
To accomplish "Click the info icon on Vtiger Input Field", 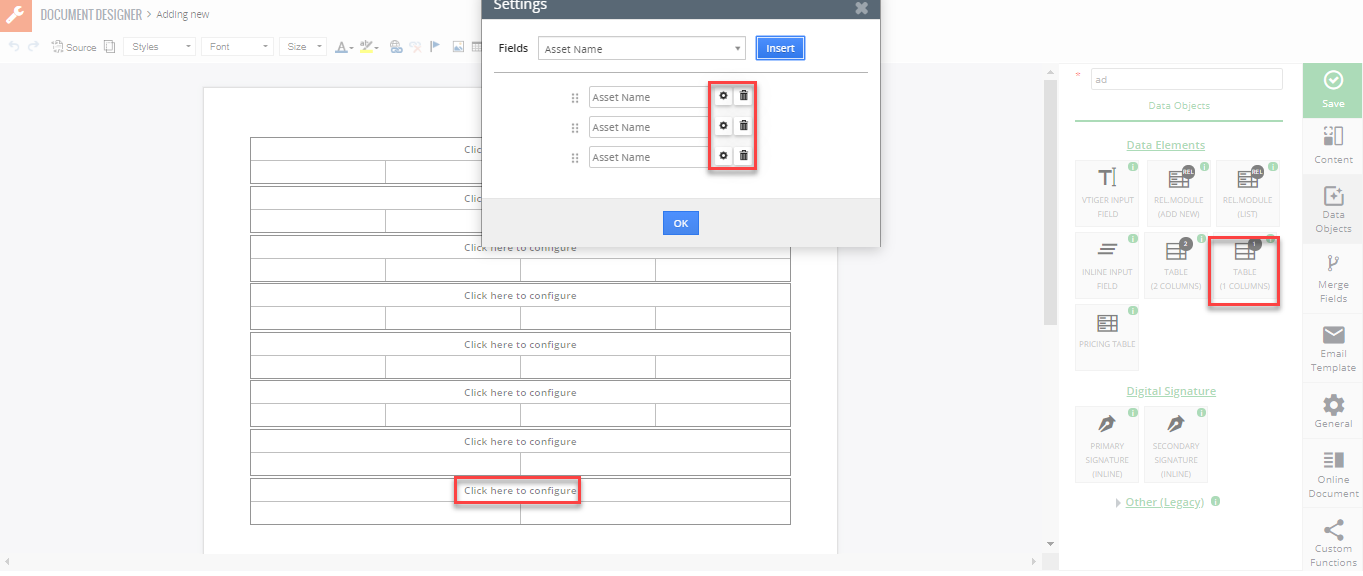I will (x=1133, y=167).
